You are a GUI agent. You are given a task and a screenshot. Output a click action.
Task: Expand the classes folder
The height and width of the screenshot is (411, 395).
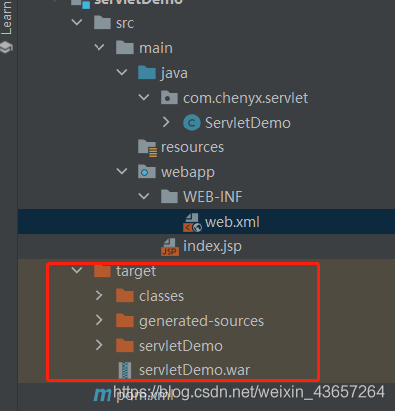pyautogui.click(x=99, y=295)
